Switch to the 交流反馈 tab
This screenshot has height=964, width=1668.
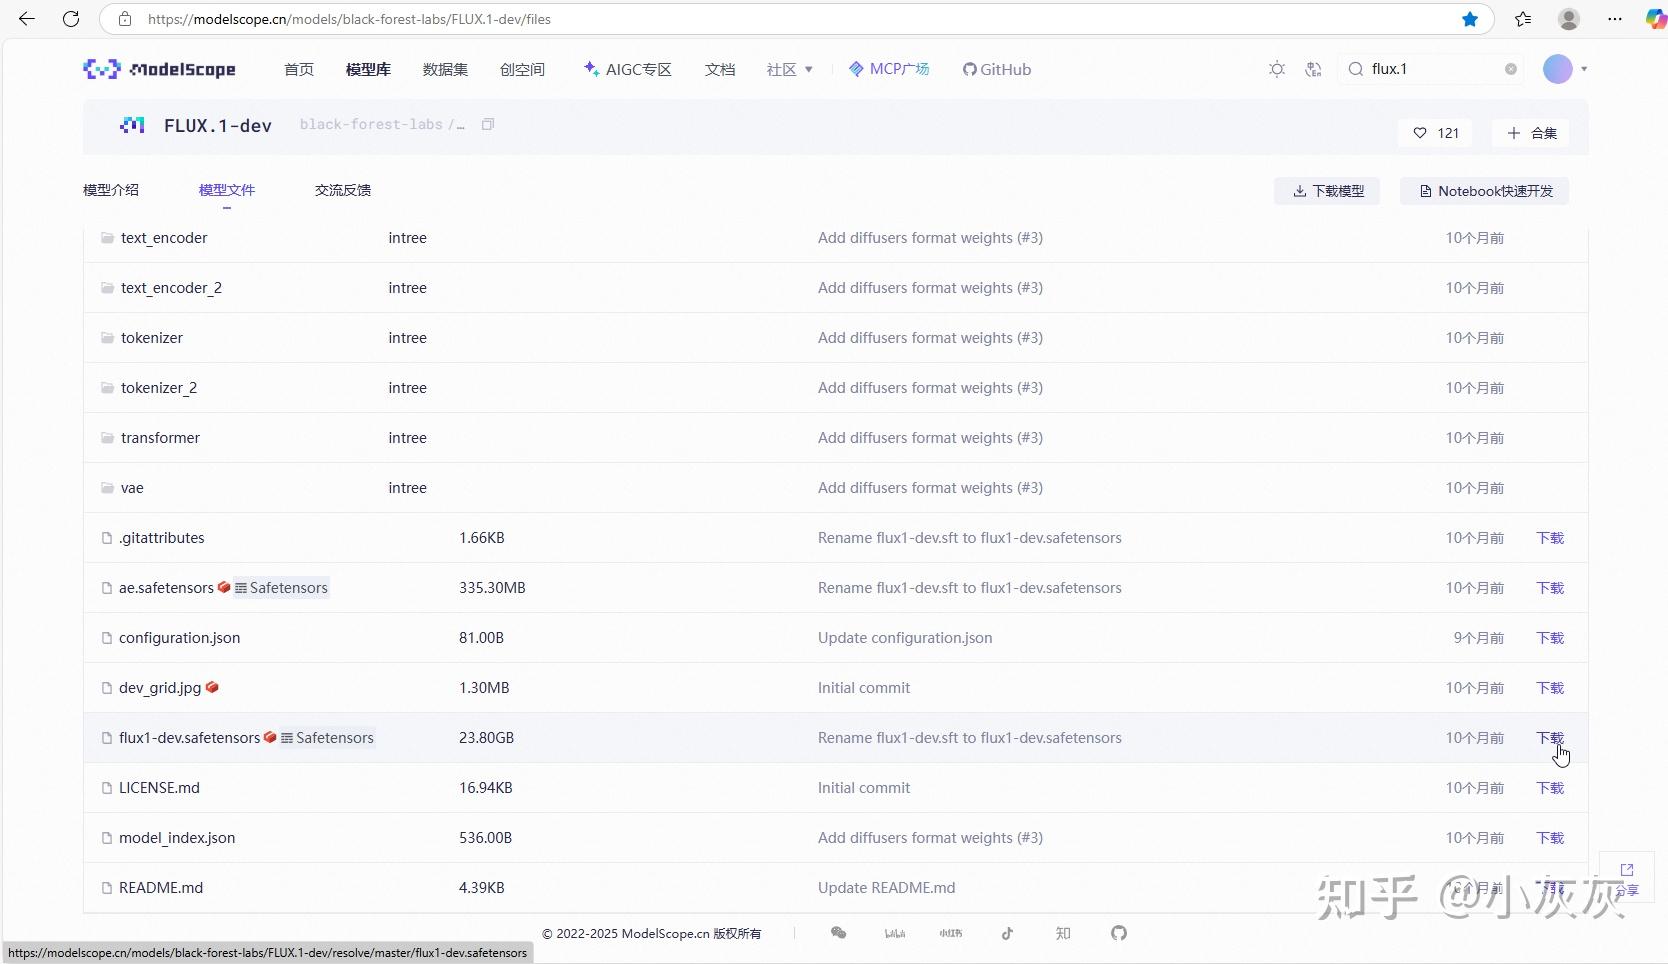coord(343,190)
